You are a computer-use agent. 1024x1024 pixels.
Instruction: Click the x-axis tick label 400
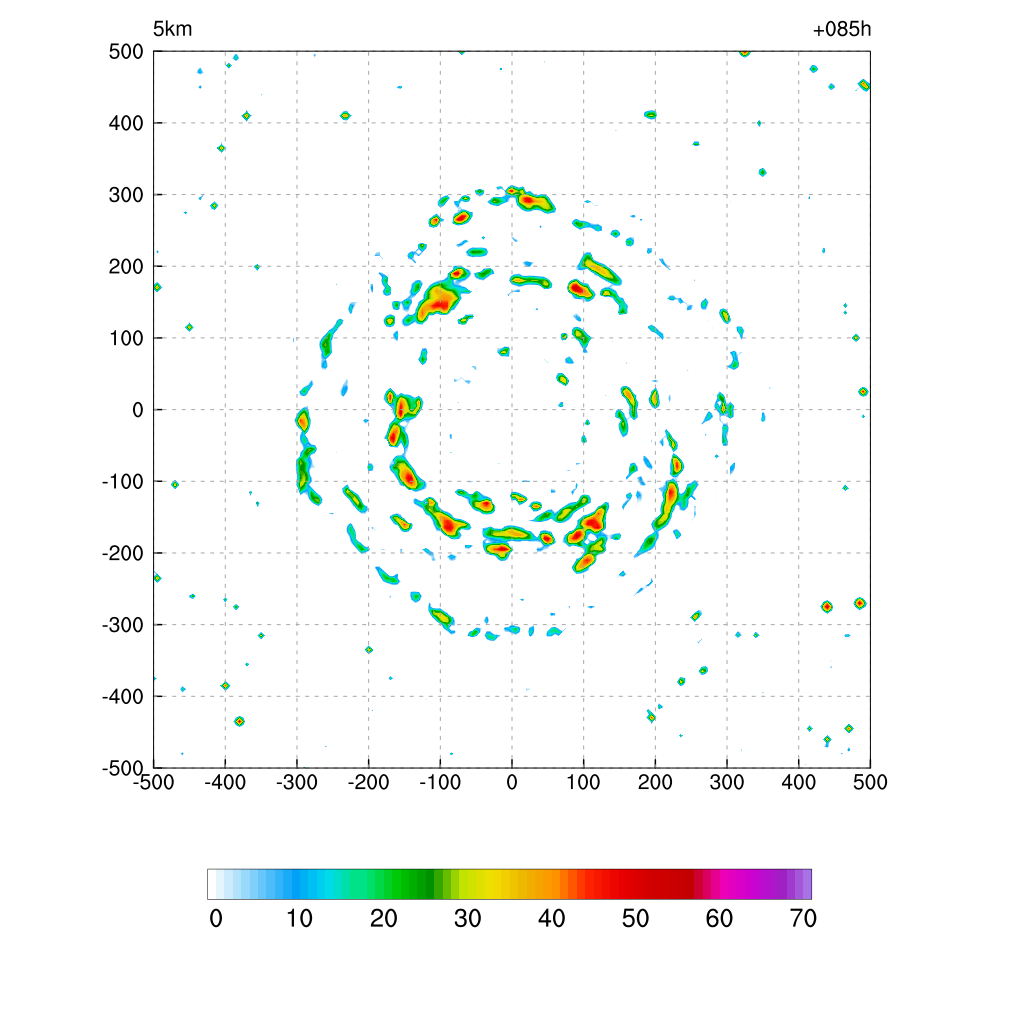point(799,782)
